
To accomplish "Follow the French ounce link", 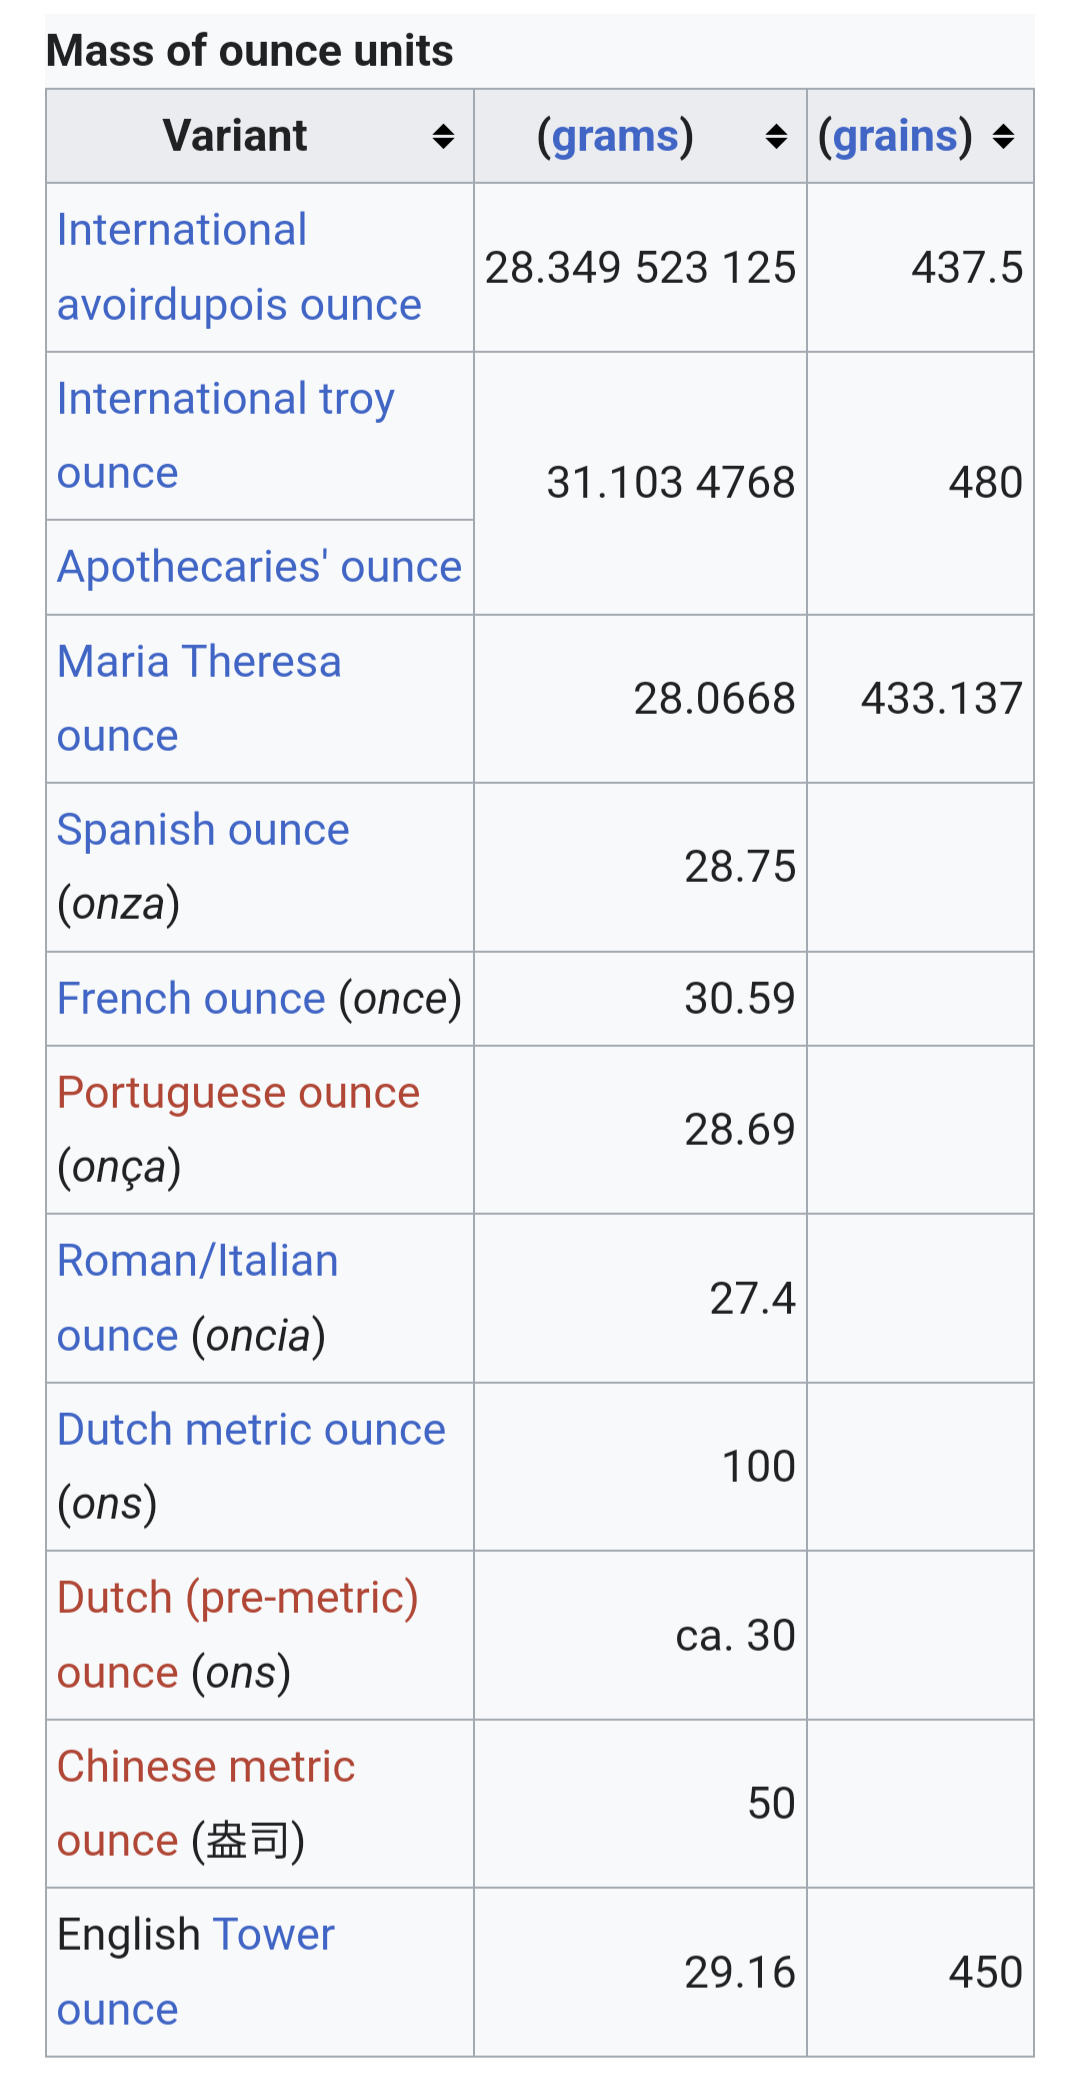I will [x=191, y=999].
